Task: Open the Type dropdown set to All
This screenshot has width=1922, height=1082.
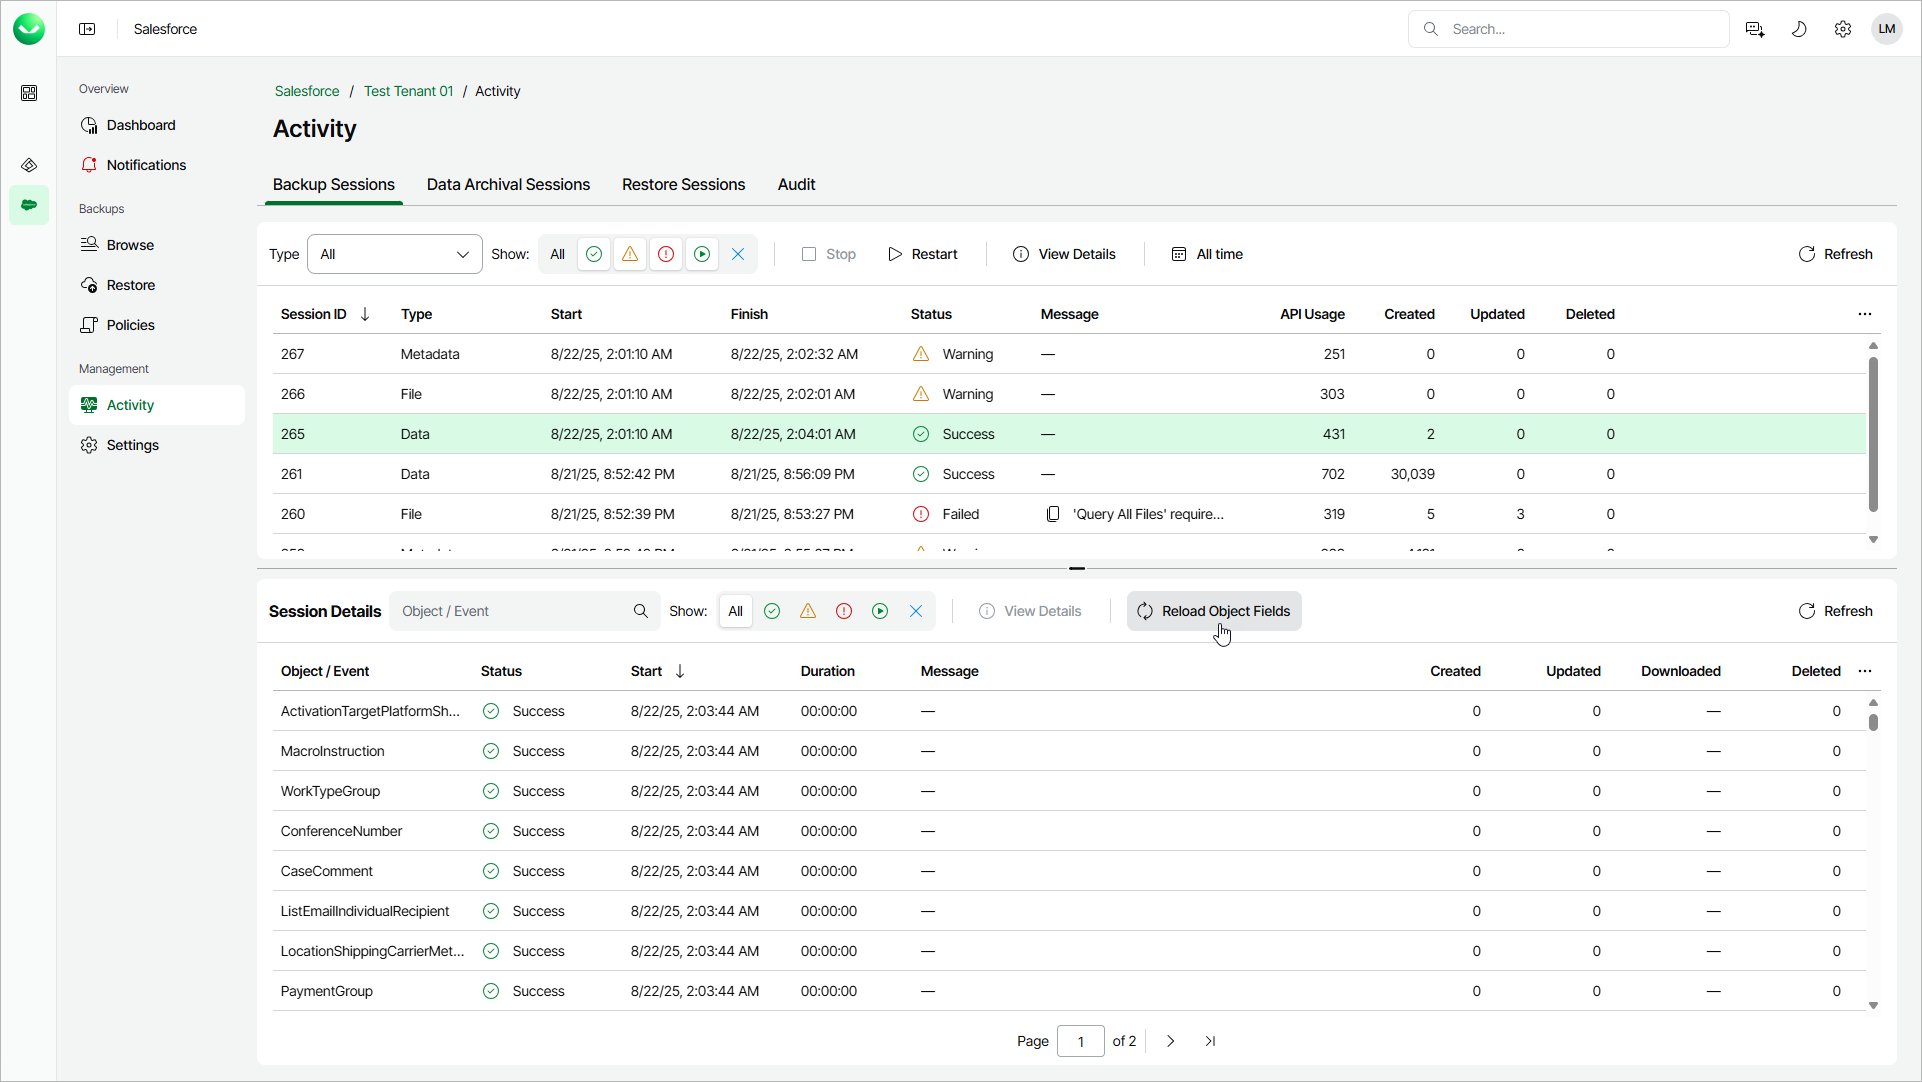Action: pyautogui.click(x=394, y=254)
